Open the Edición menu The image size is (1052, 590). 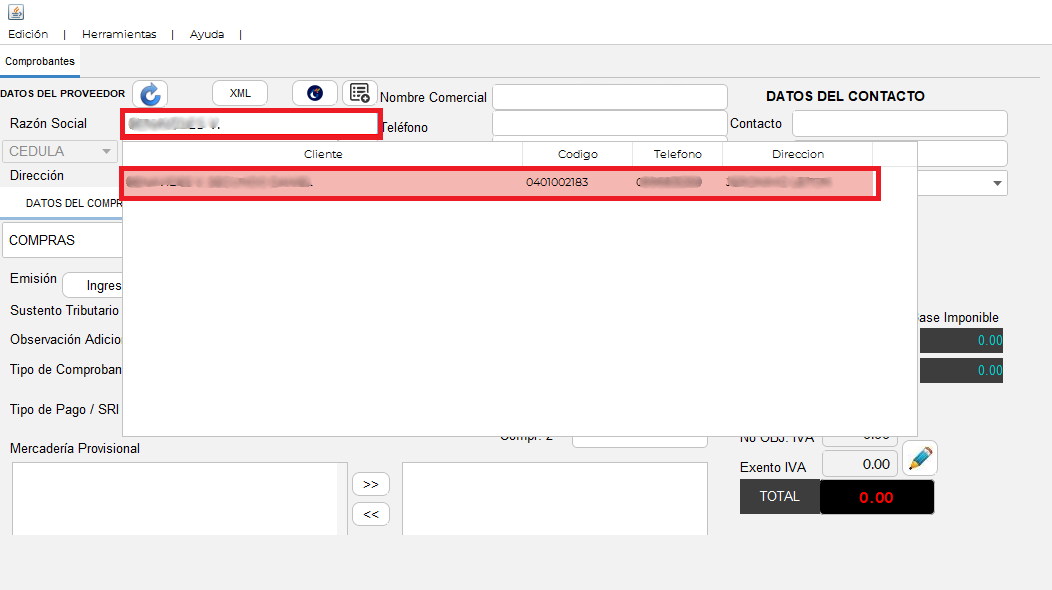pyautogui.click(x=28, y=34)
